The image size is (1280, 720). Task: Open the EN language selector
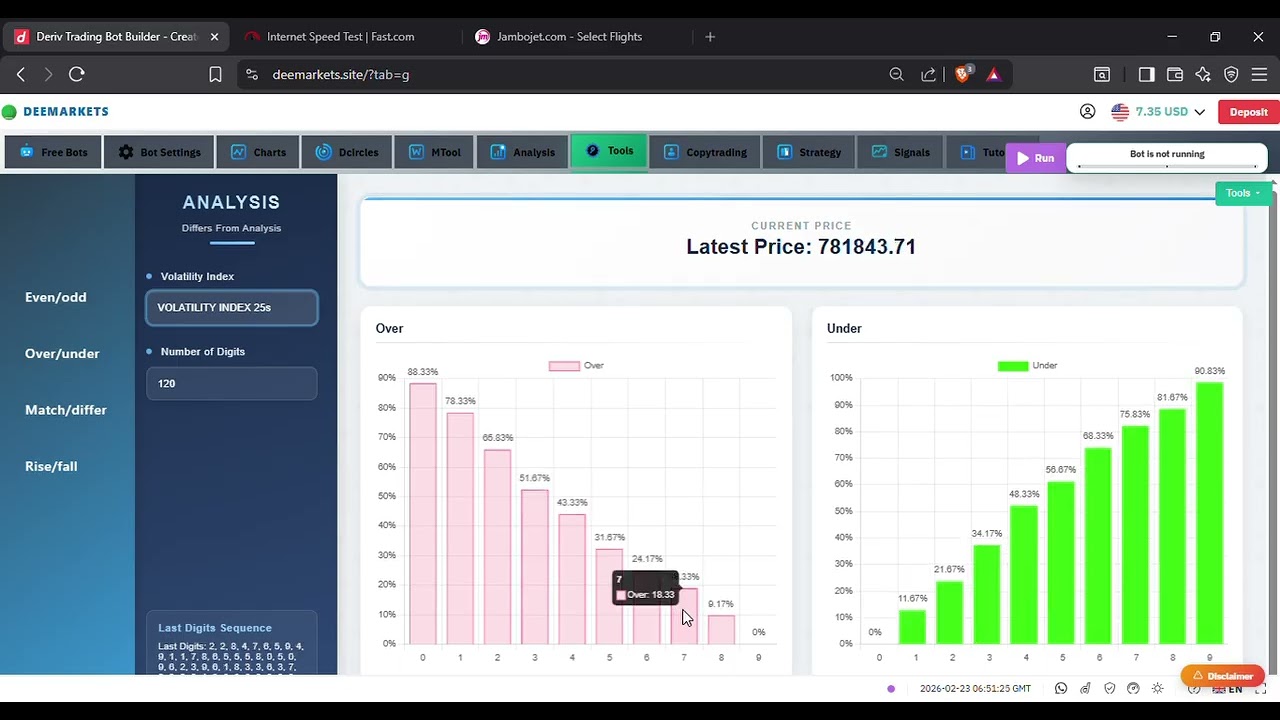[x=1227, y=689]
